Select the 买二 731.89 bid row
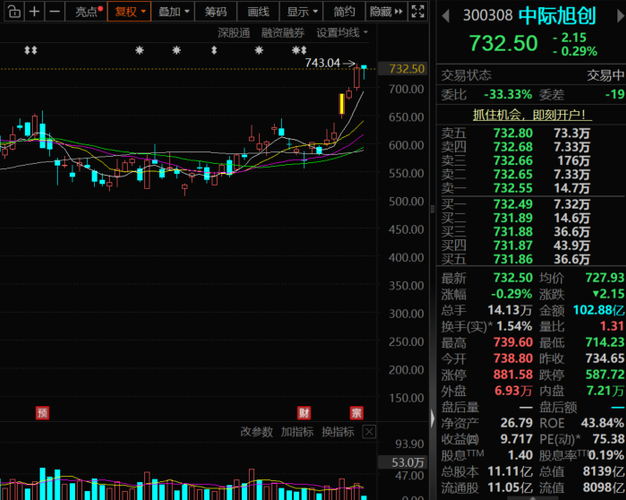626x500 pixels. click(531, 218)
